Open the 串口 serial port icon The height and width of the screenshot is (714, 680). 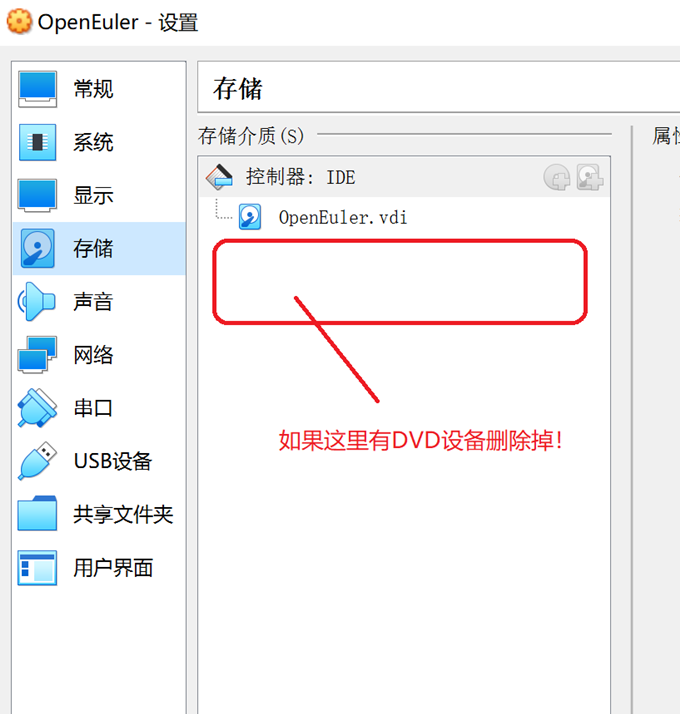pyautogui.click(x=37, y=408)
